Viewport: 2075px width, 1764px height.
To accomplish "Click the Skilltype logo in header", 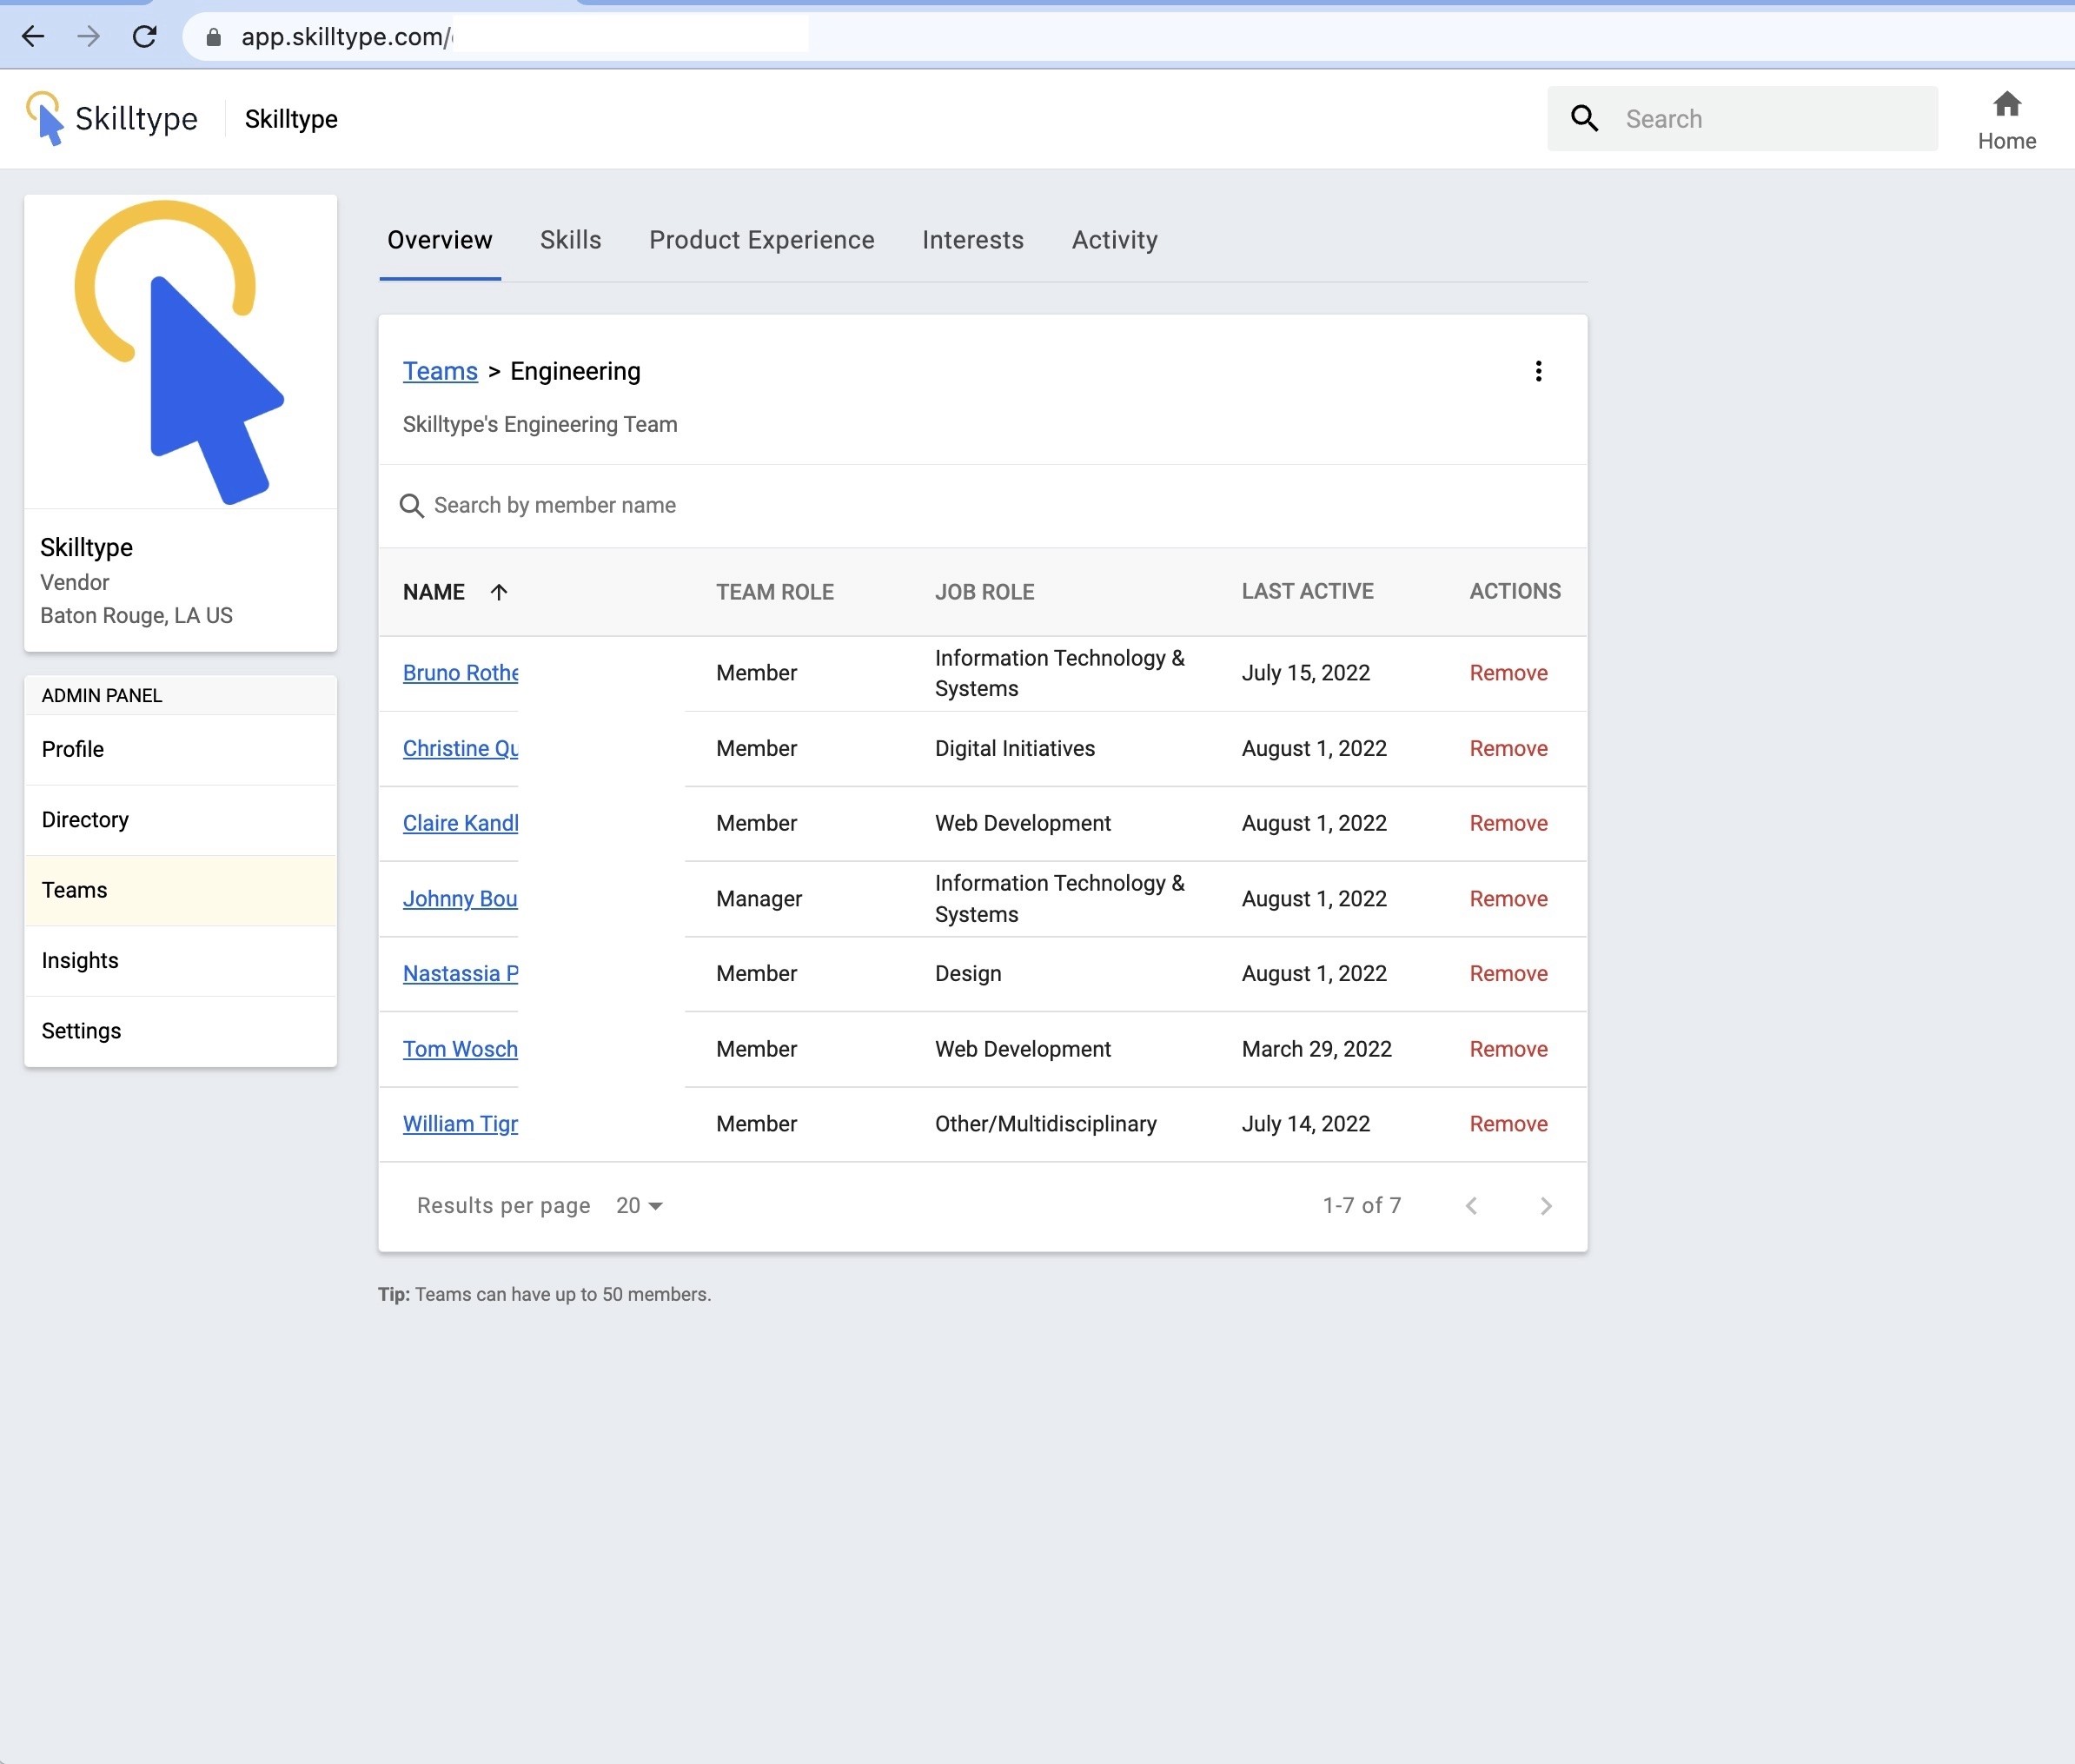I will [112, 119].
